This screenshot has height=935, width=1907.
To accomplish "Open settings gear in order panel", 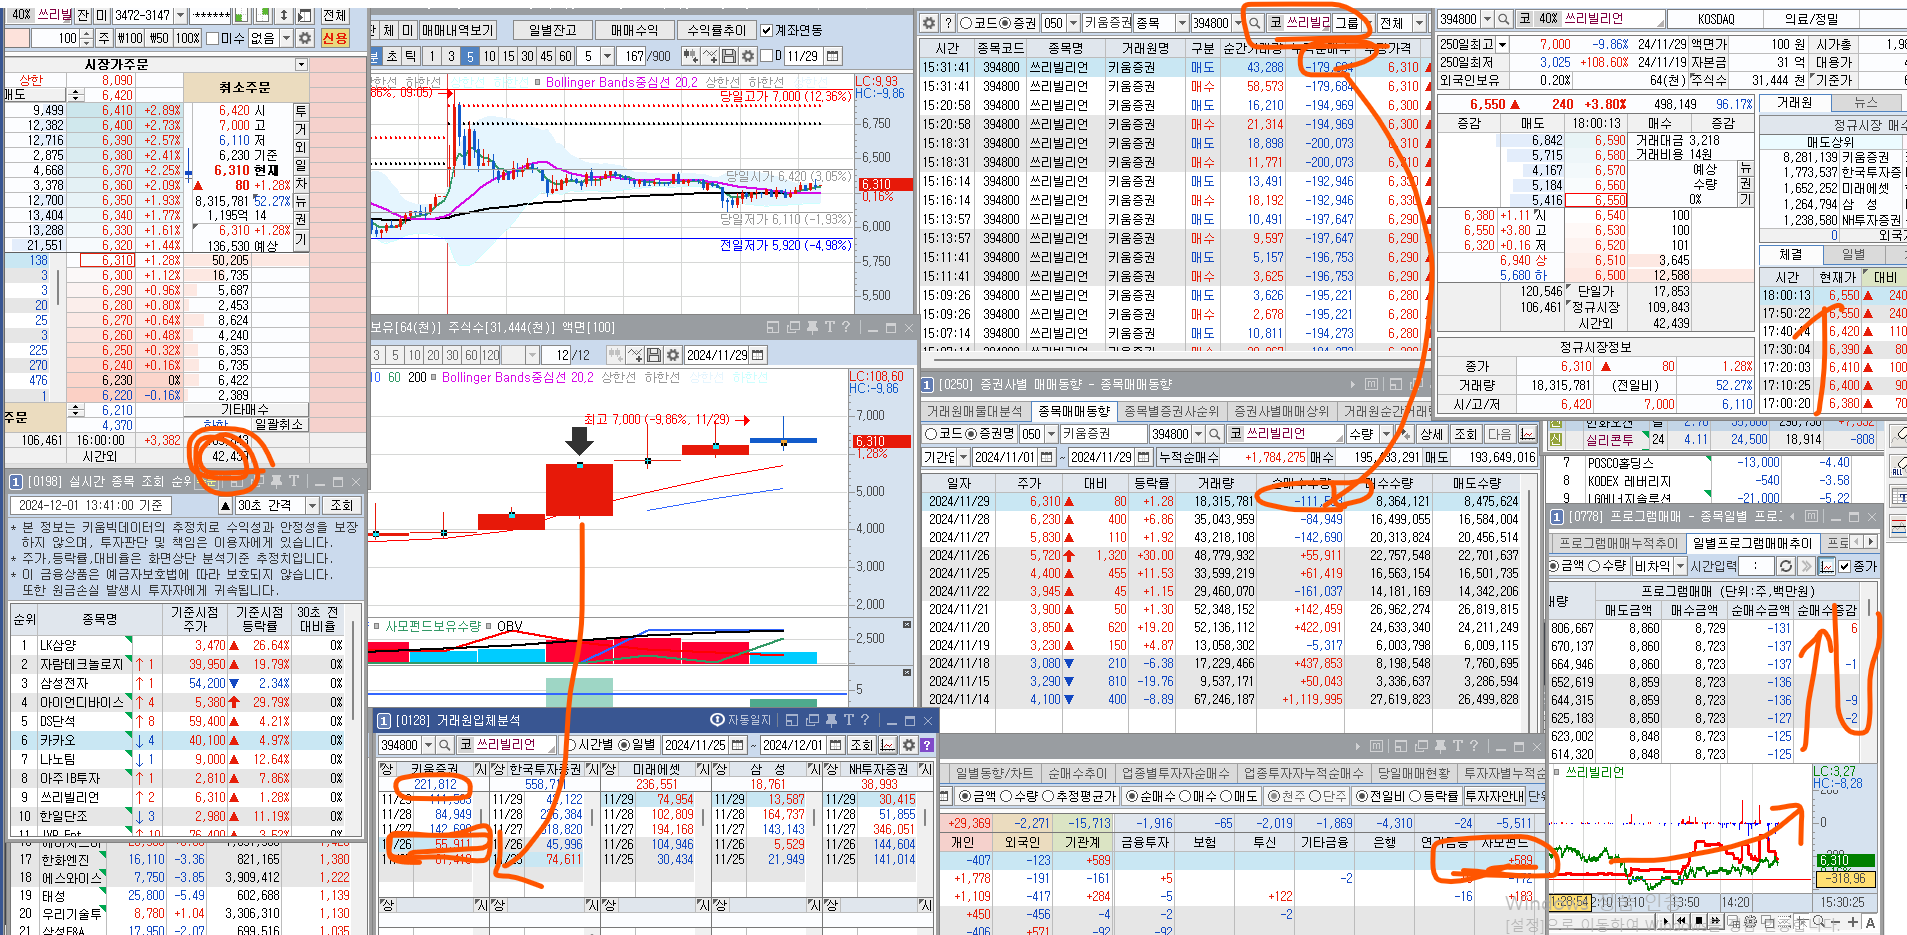I will click(306, 37).
